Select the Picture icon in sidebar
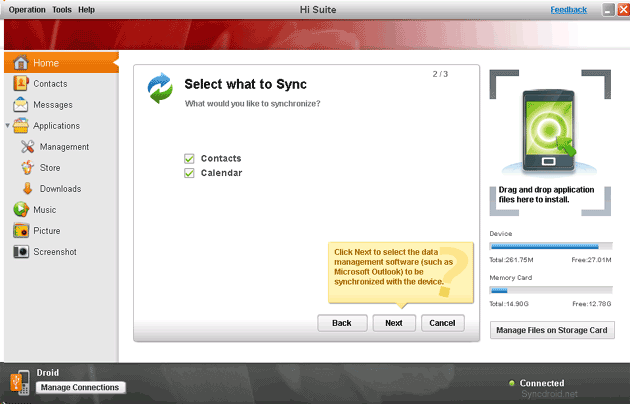 tap(21, 231)
